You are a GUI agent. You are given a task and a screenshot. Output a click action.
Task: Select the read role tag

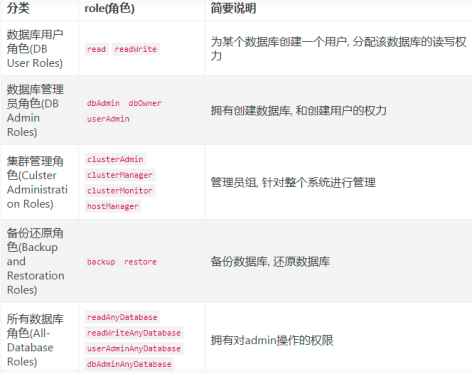coord(96,49)
